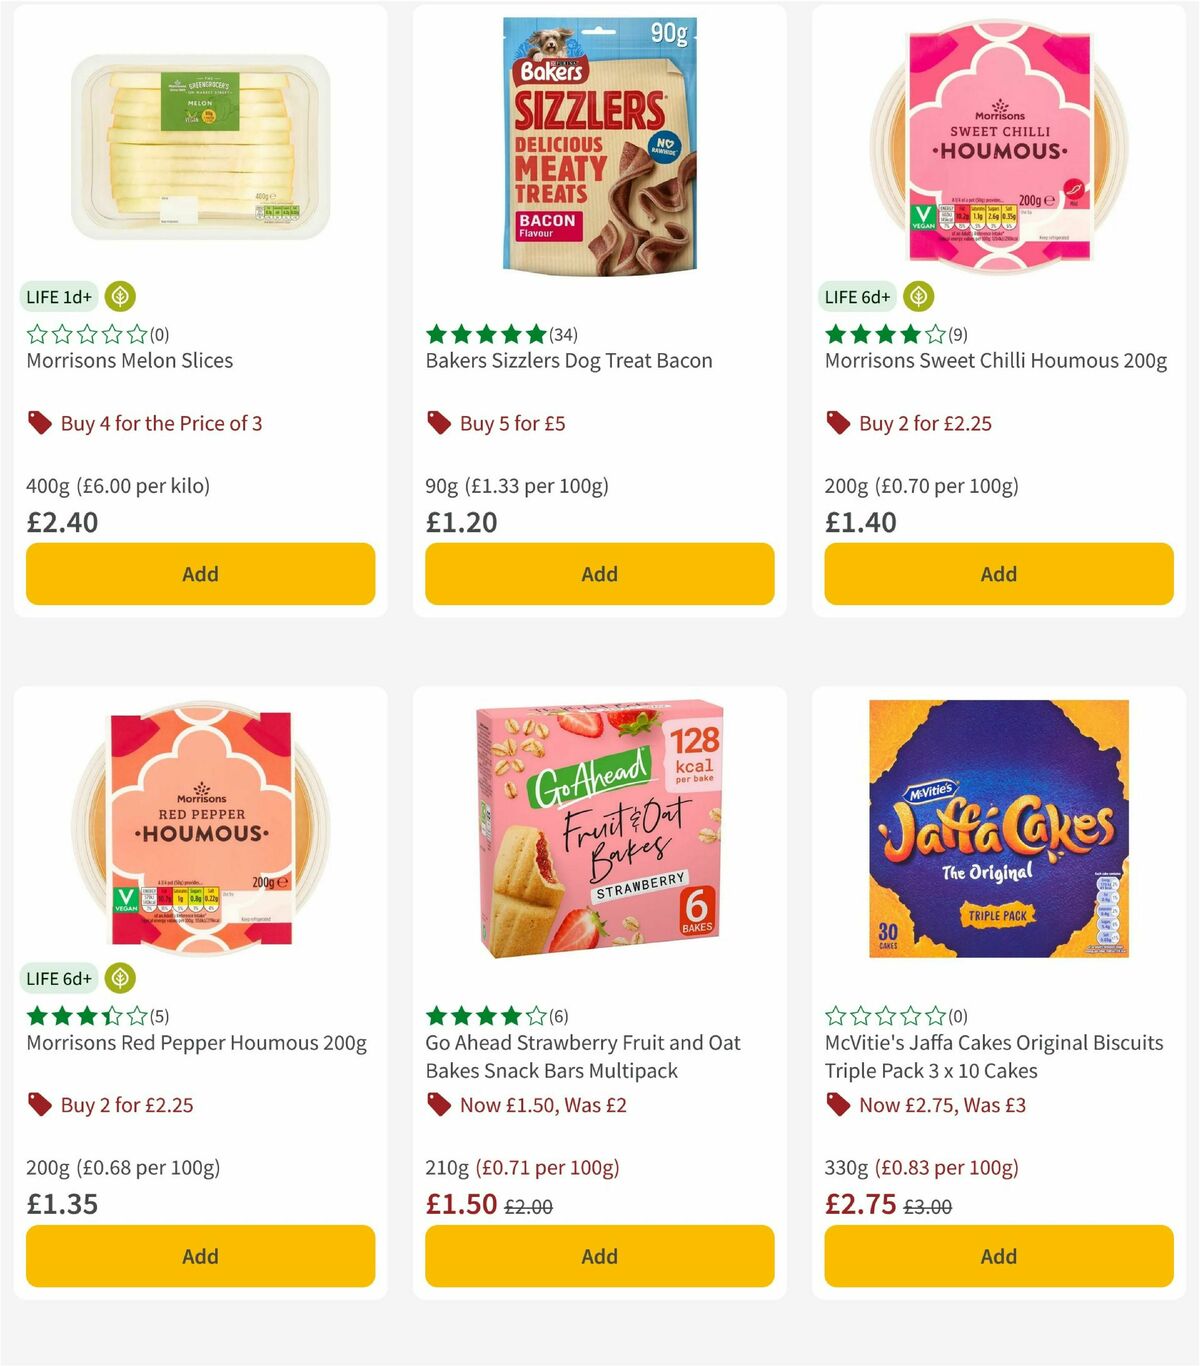This screenshot has width=1200, height=1366.
Task: Click the tag icon next to Buy 2 for £2.25 on Sweet Chilli Houmous
Action: 837,423
